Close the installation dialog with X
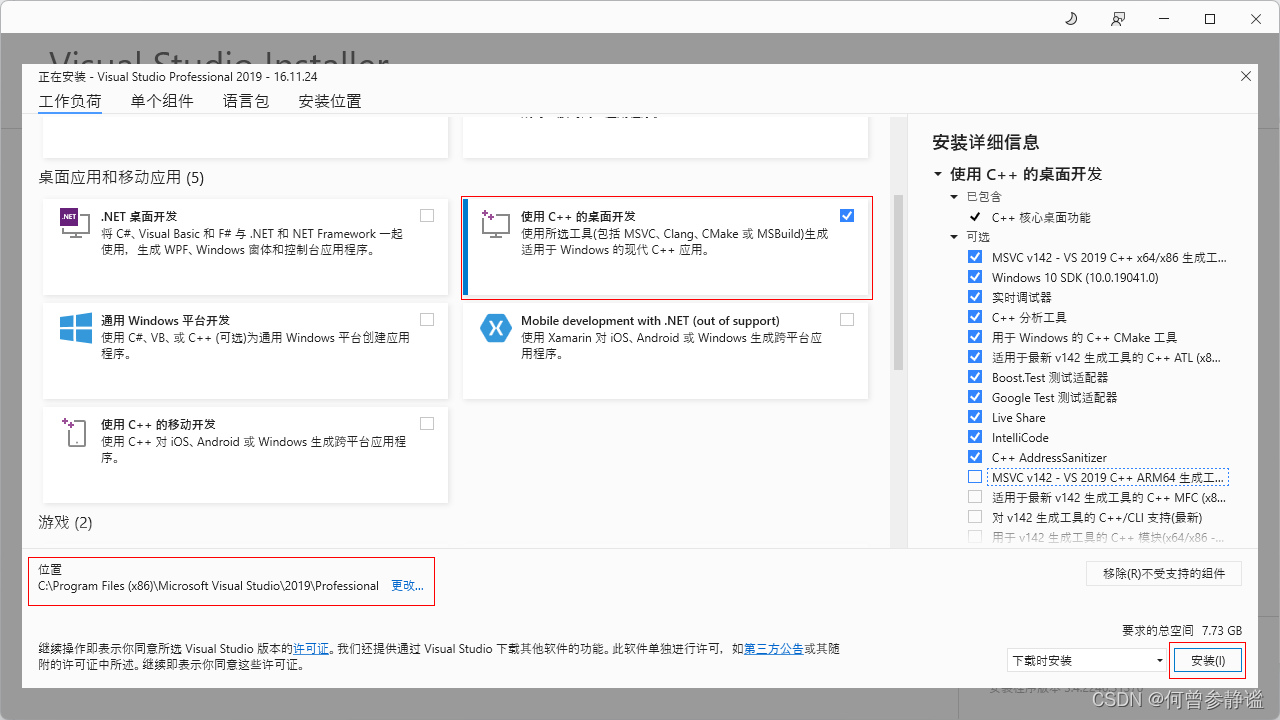Screen dimensions: 1280x720 pos(1245,76)
